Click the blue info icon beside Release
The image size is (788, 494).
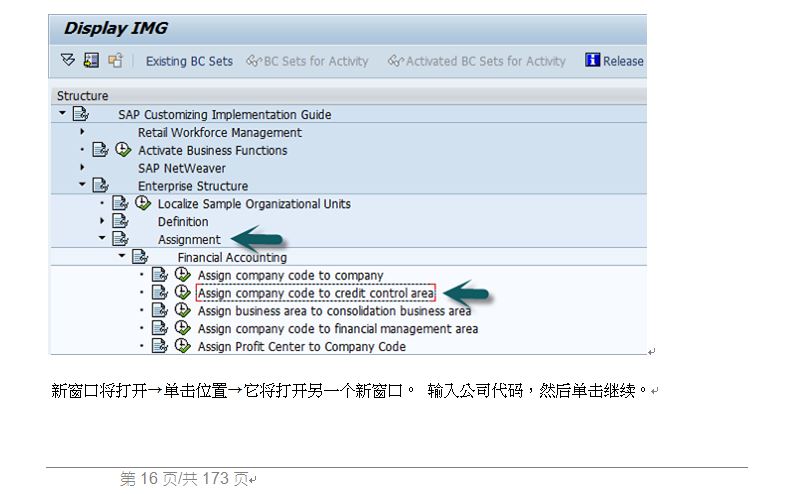[x=593, y=60]
